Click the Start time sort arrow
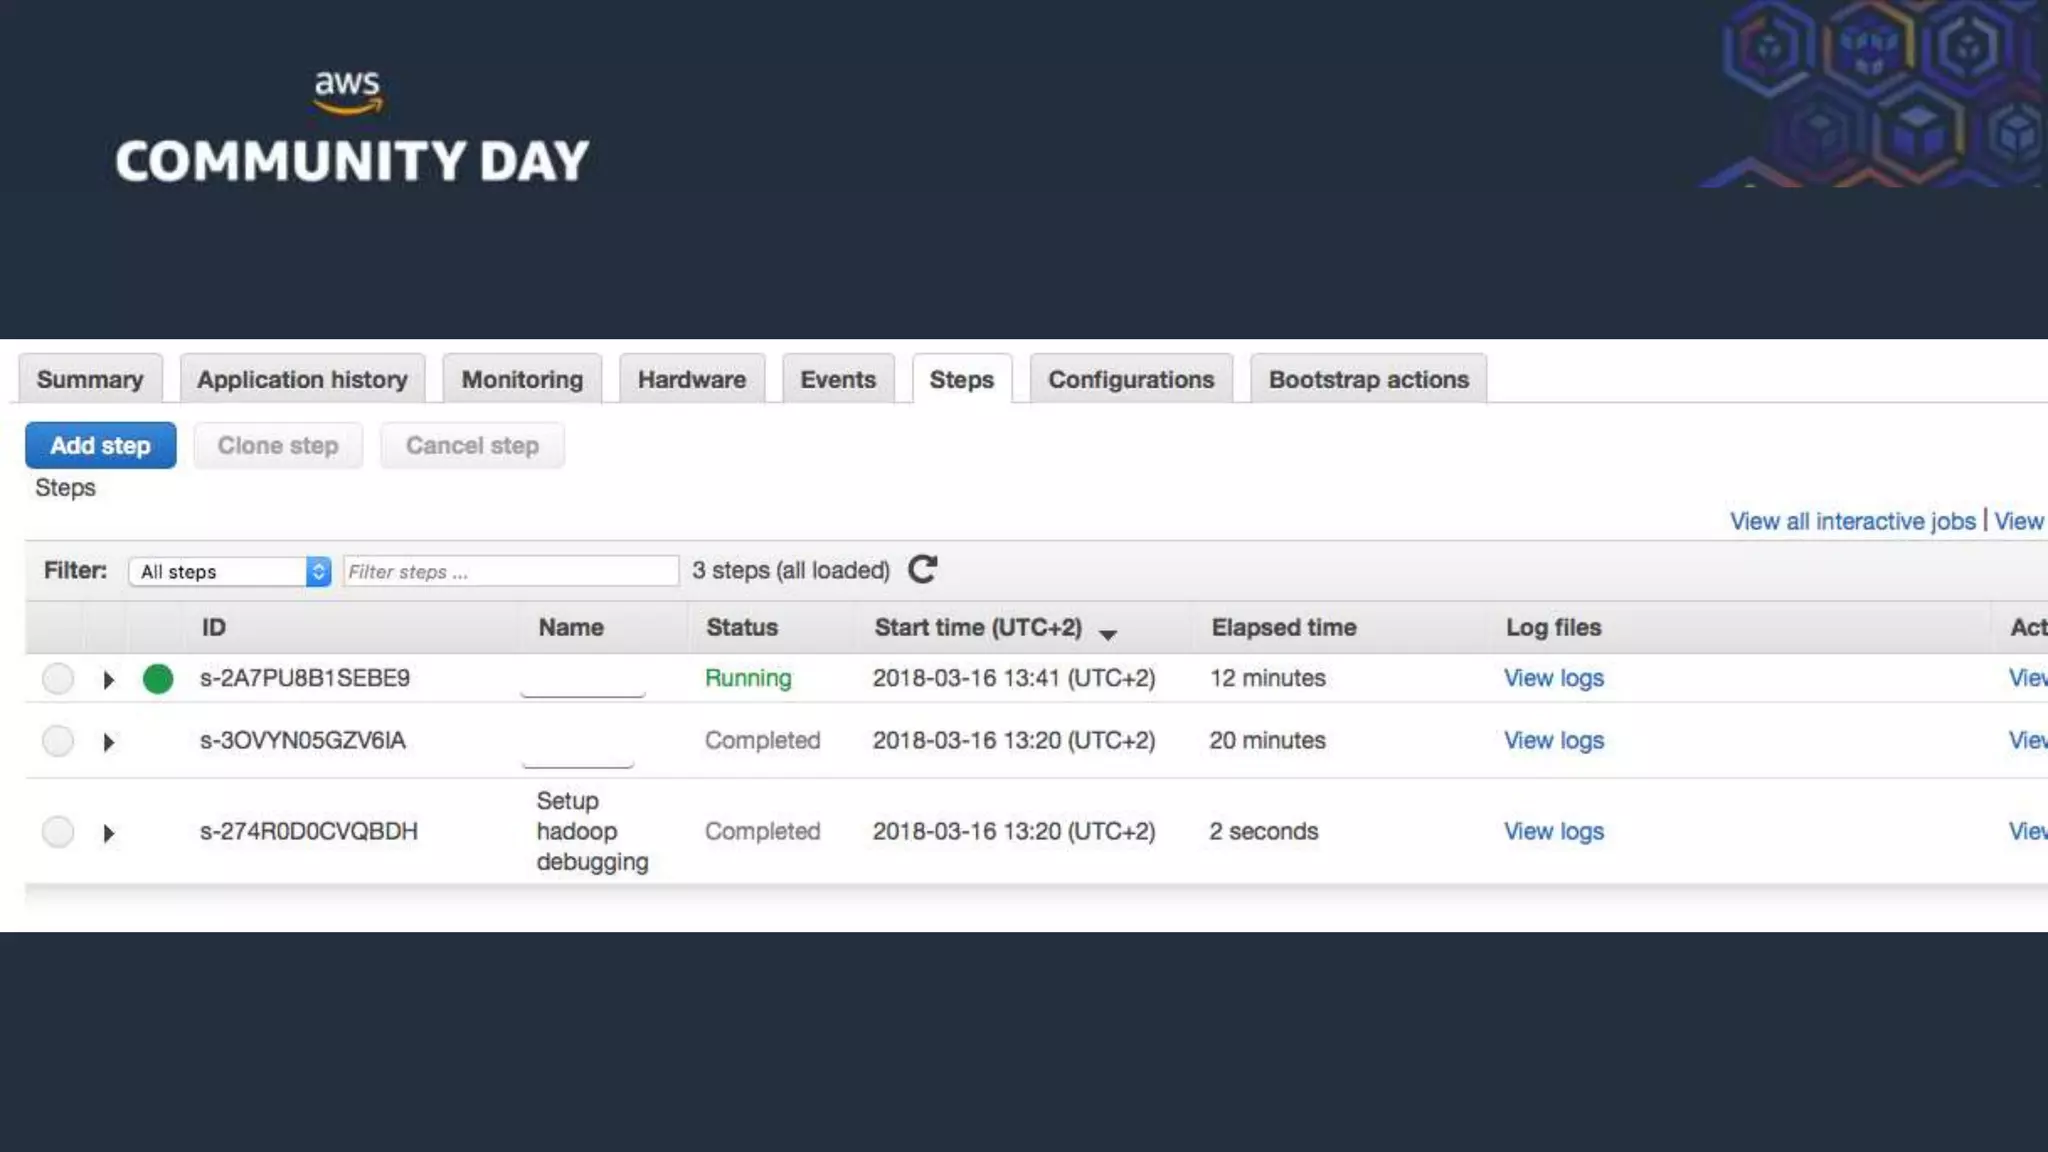 pos(1107,634)
